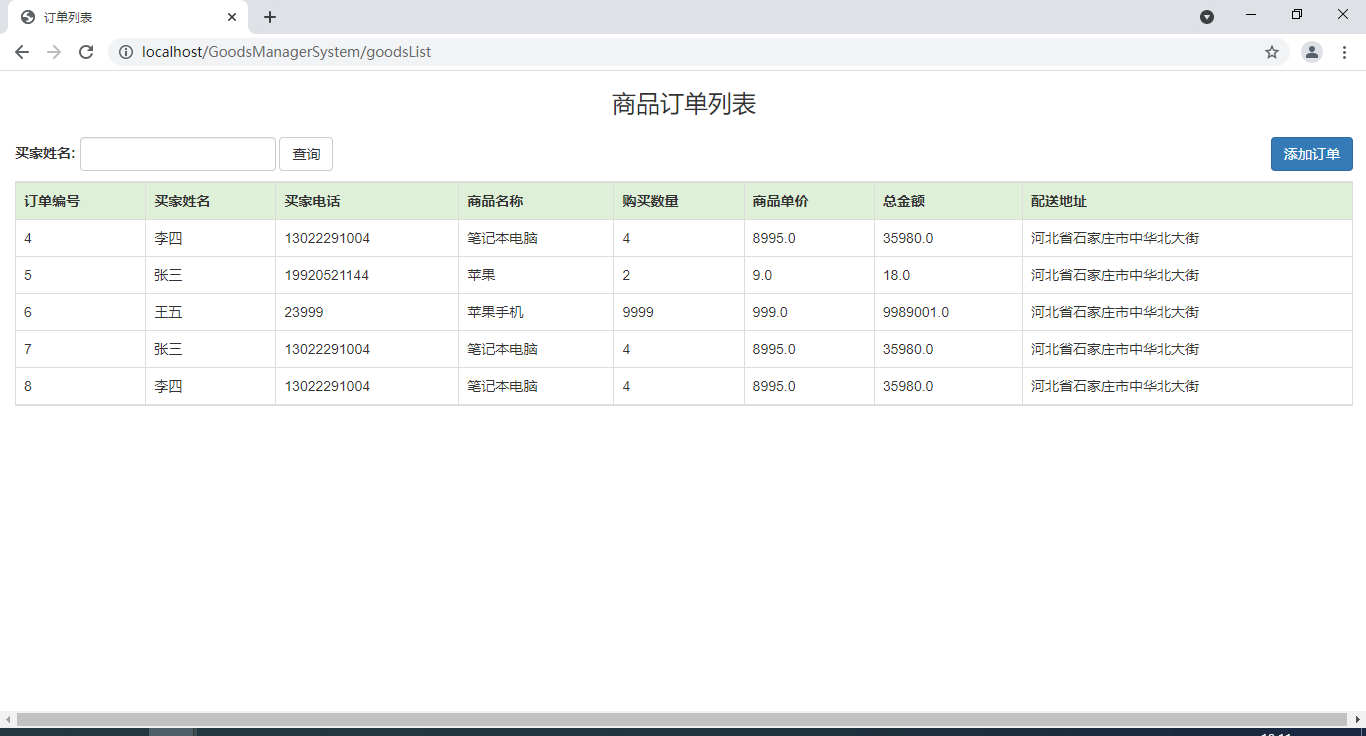The height and width of the screenshot is (736, 1366).
Task: Click buyer name 王五
Action: [x=168, y=312]
